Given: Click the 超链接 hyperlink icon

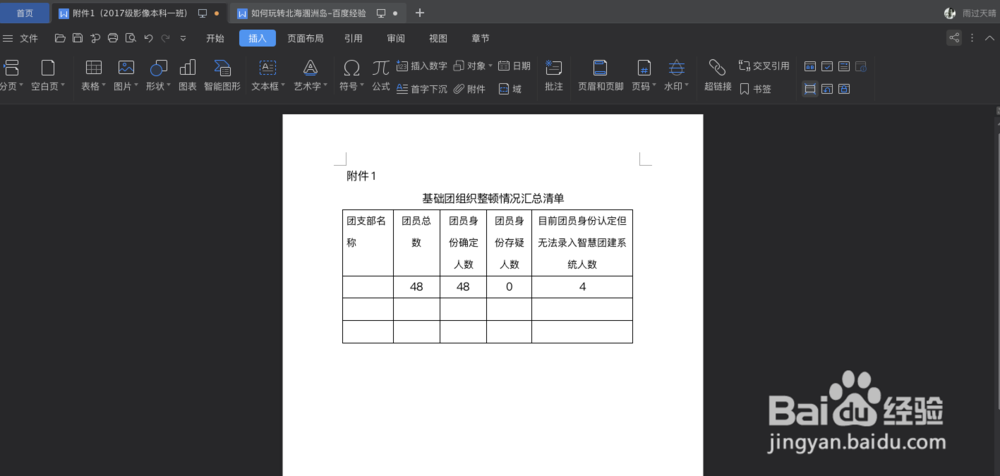Looking at the screenshot, I should click(x=717, y=76).
